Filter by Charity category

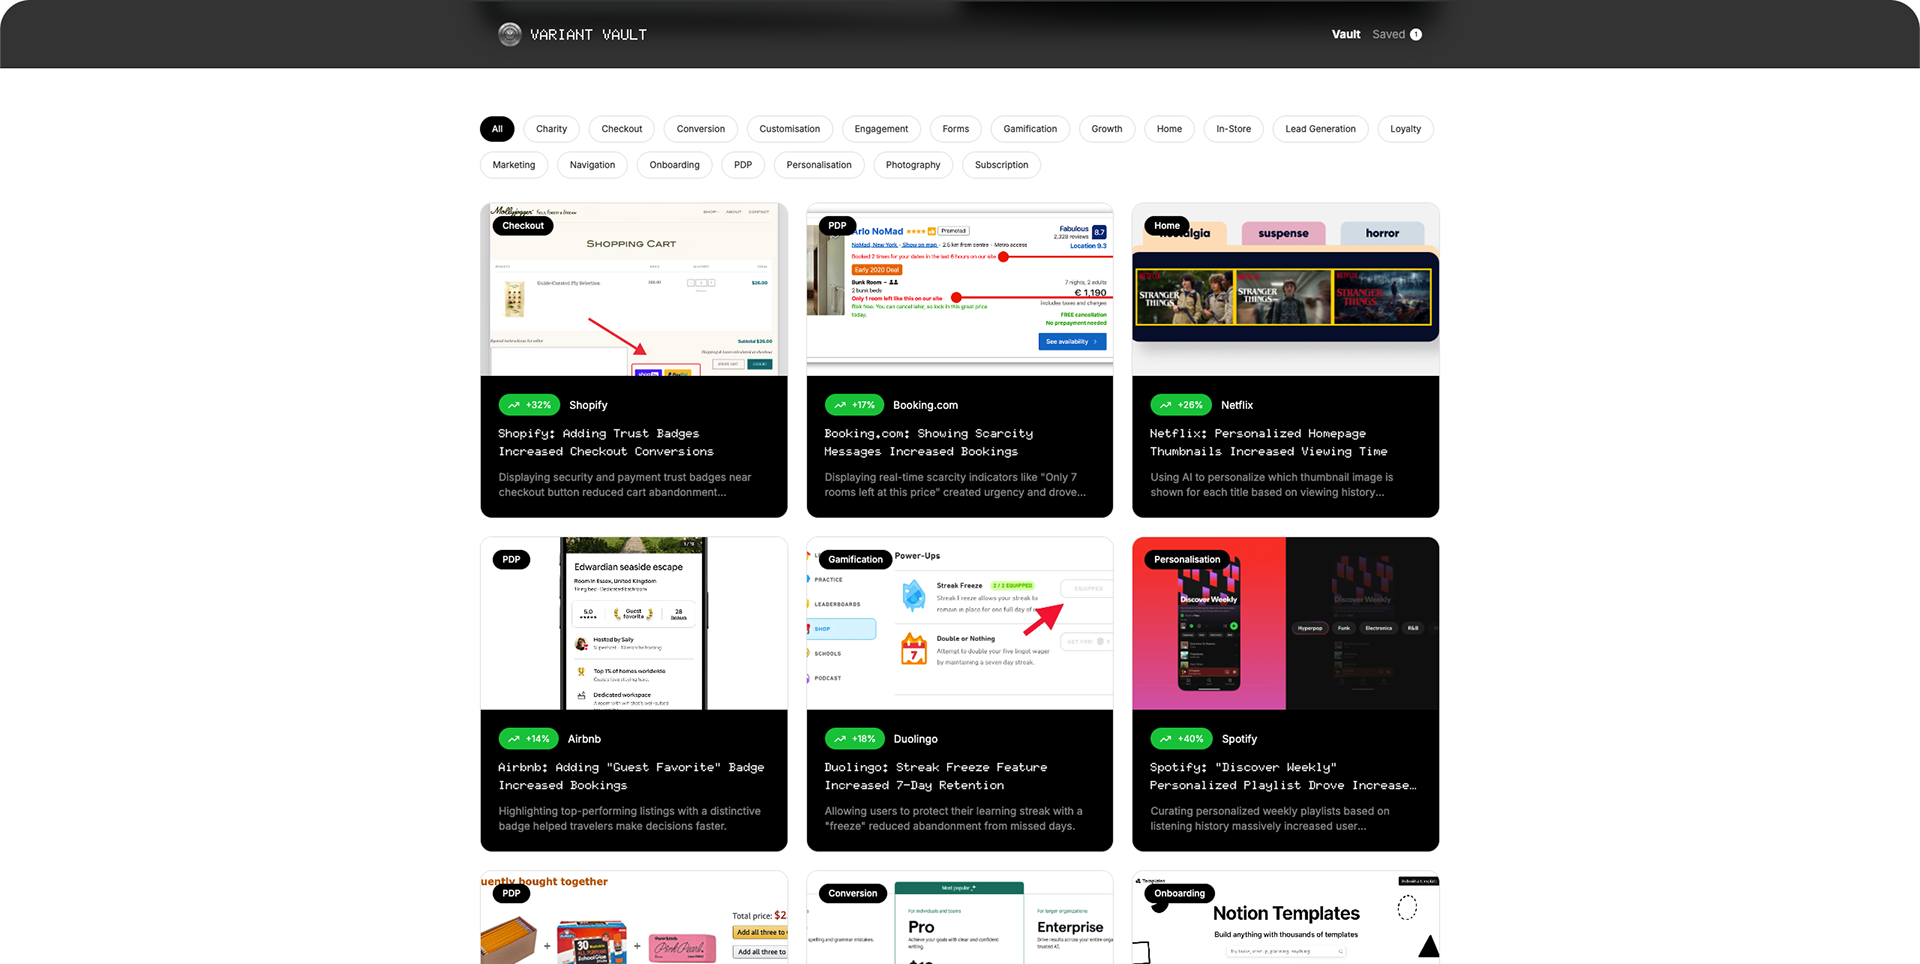click(x=551, y=129)
